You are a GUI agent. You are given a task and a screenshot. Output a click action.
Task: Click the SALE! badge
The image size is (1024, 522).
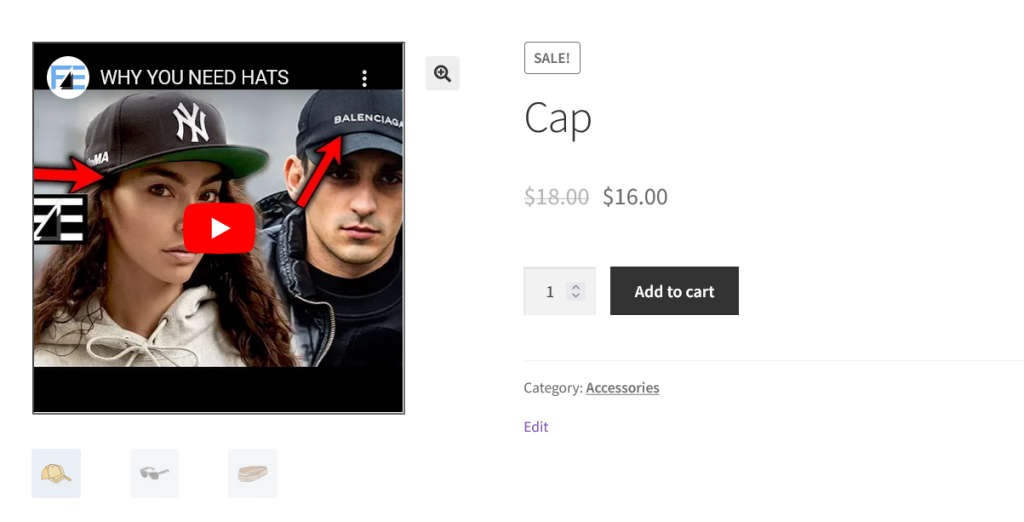pyautogui.click(x=552, y=58)
